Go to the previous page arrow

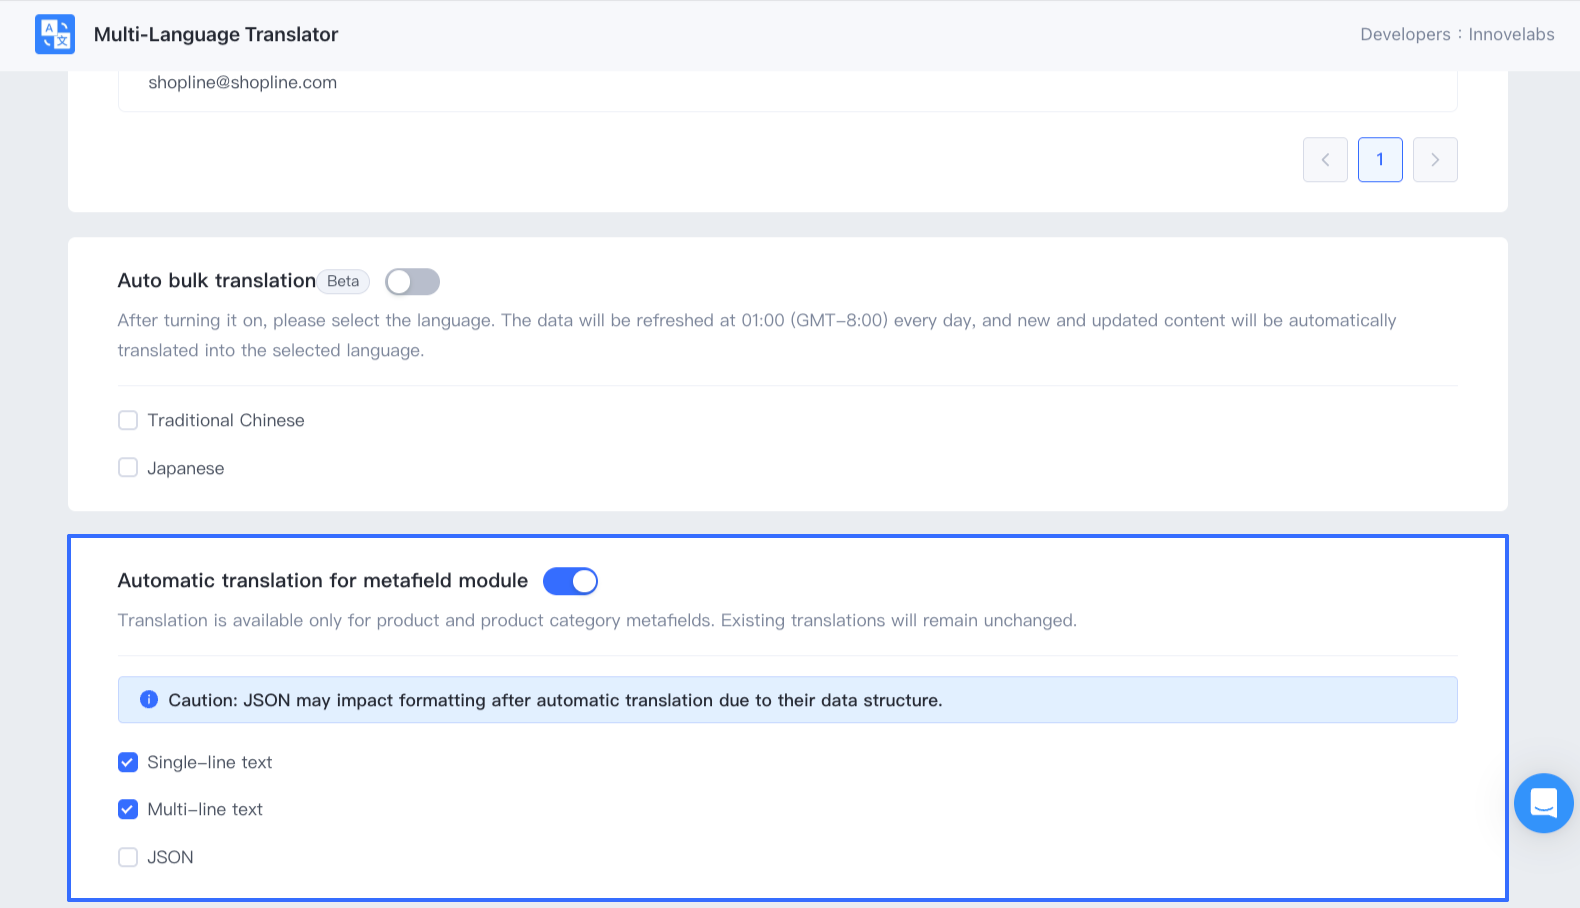click(x=1325, y=160)
